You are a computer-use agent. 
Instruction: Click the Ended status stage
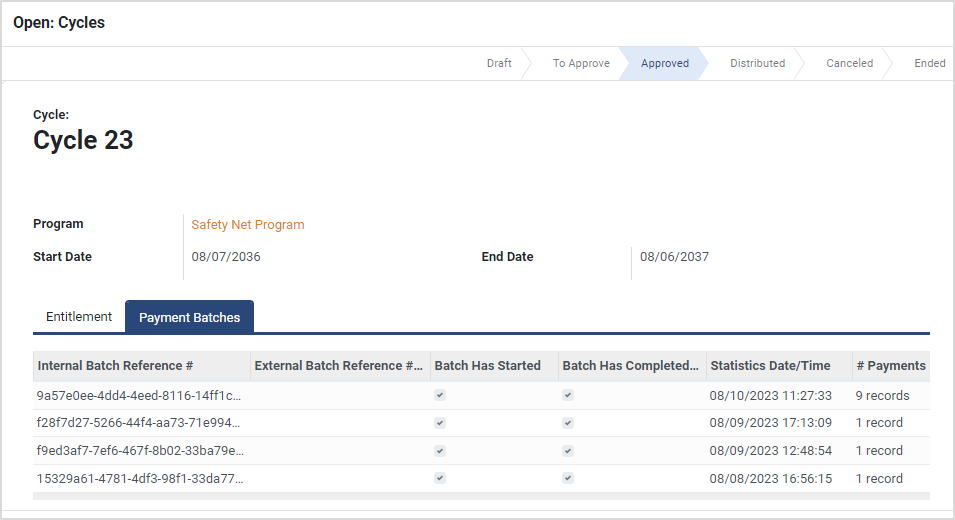[929, 63]
